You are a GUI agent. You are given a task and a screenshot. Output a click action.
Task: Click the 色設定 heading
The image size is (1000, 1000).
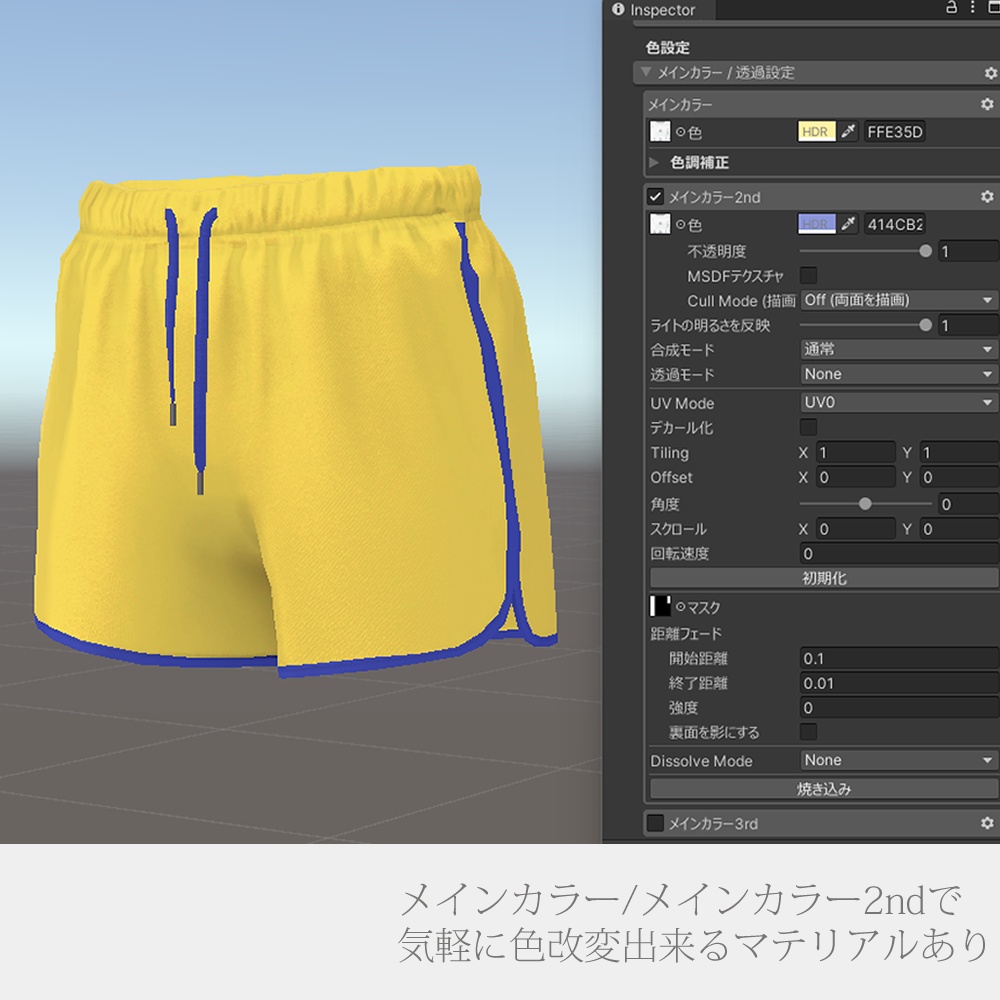668,48
